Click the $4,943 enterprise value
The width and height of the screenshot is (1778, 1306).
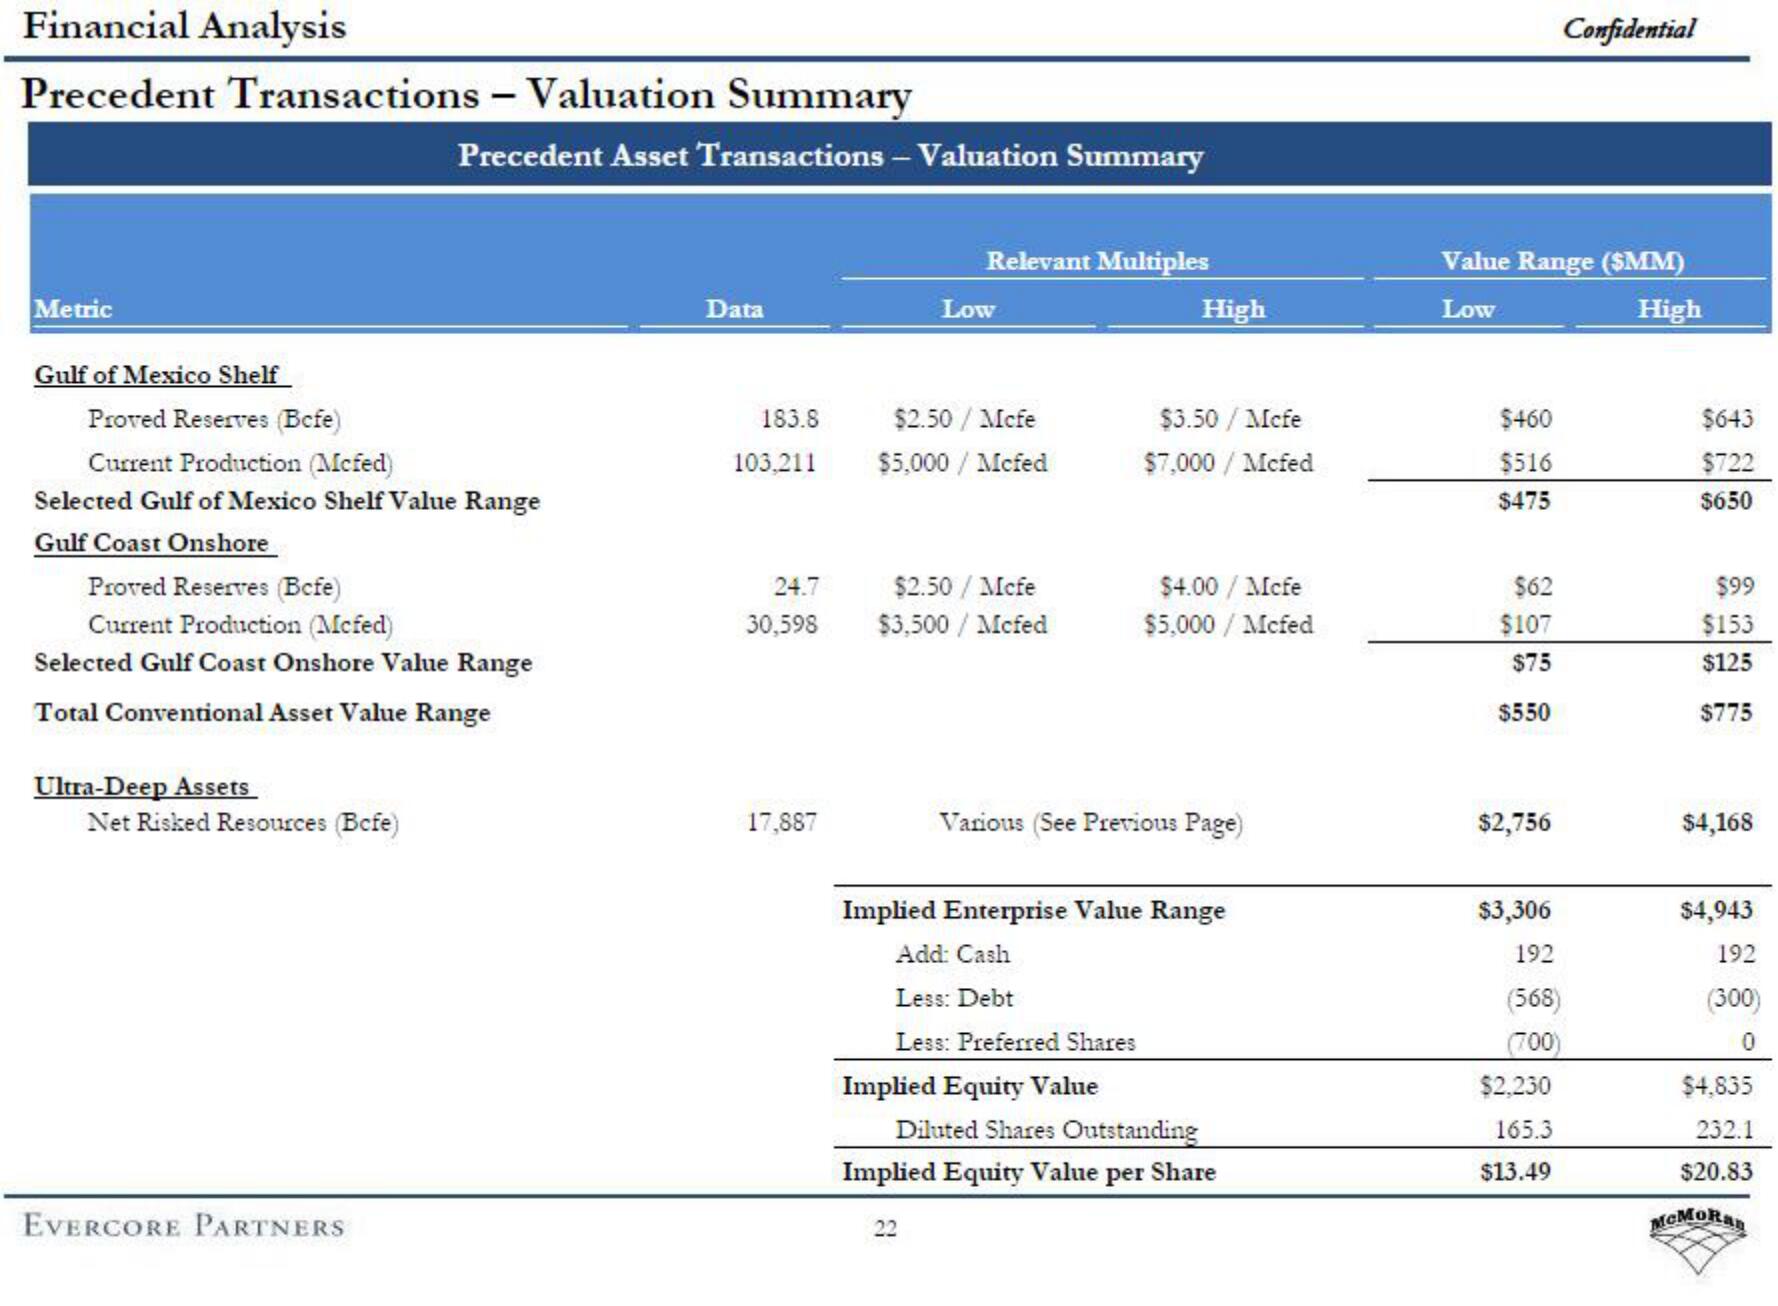[x=1717, y=911]
